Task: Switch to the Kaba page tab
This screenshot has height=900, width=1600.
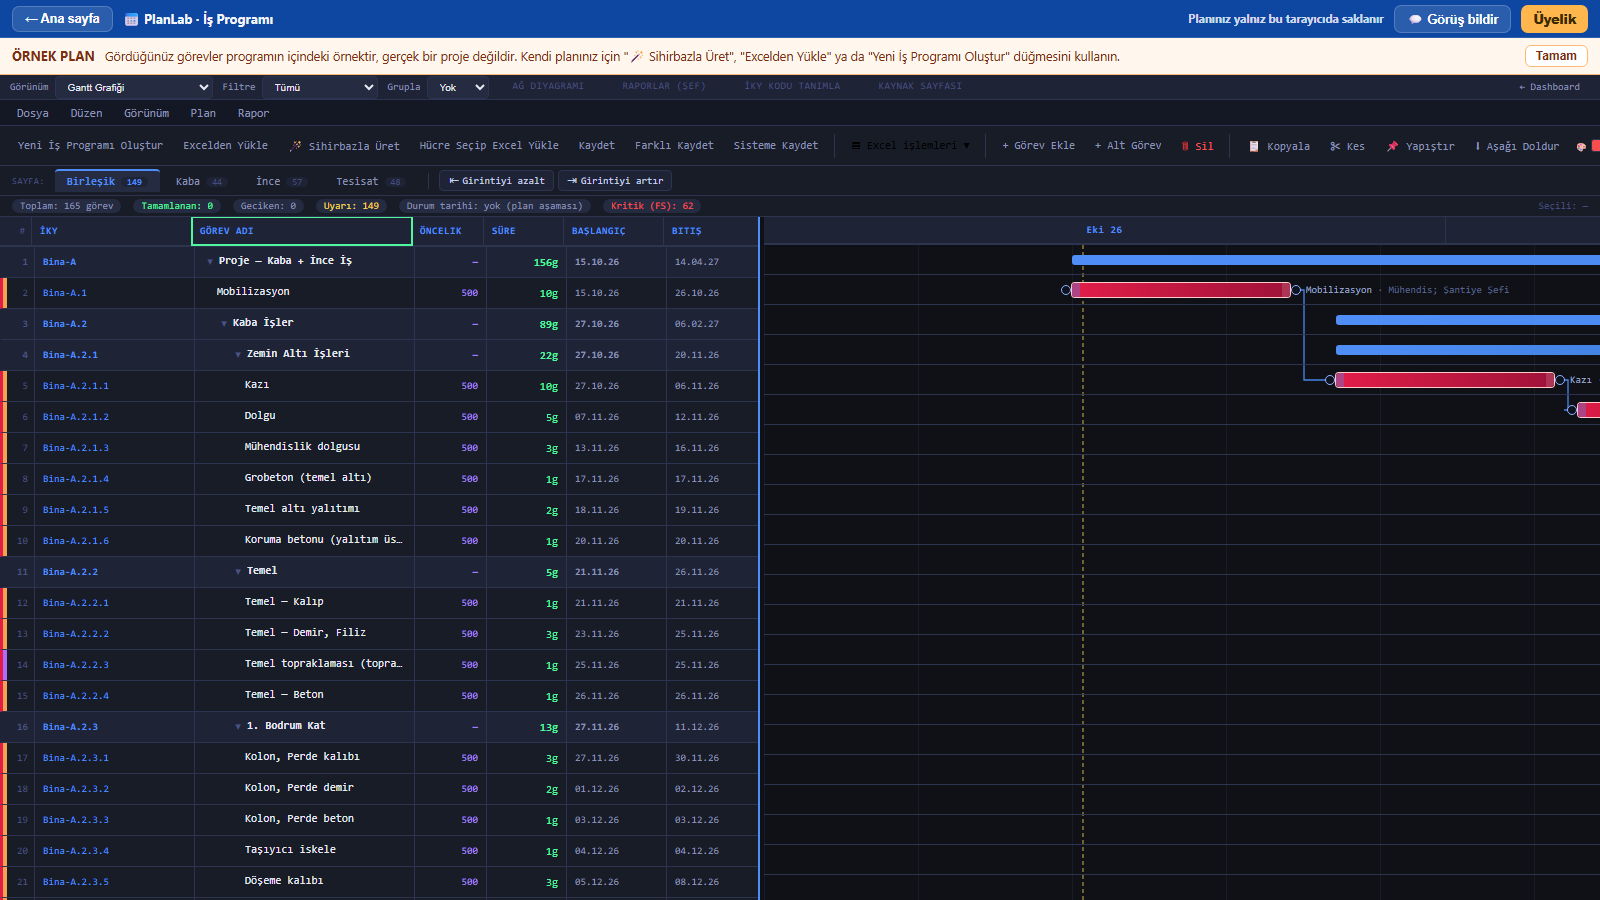Action: (x=199, y=181)
